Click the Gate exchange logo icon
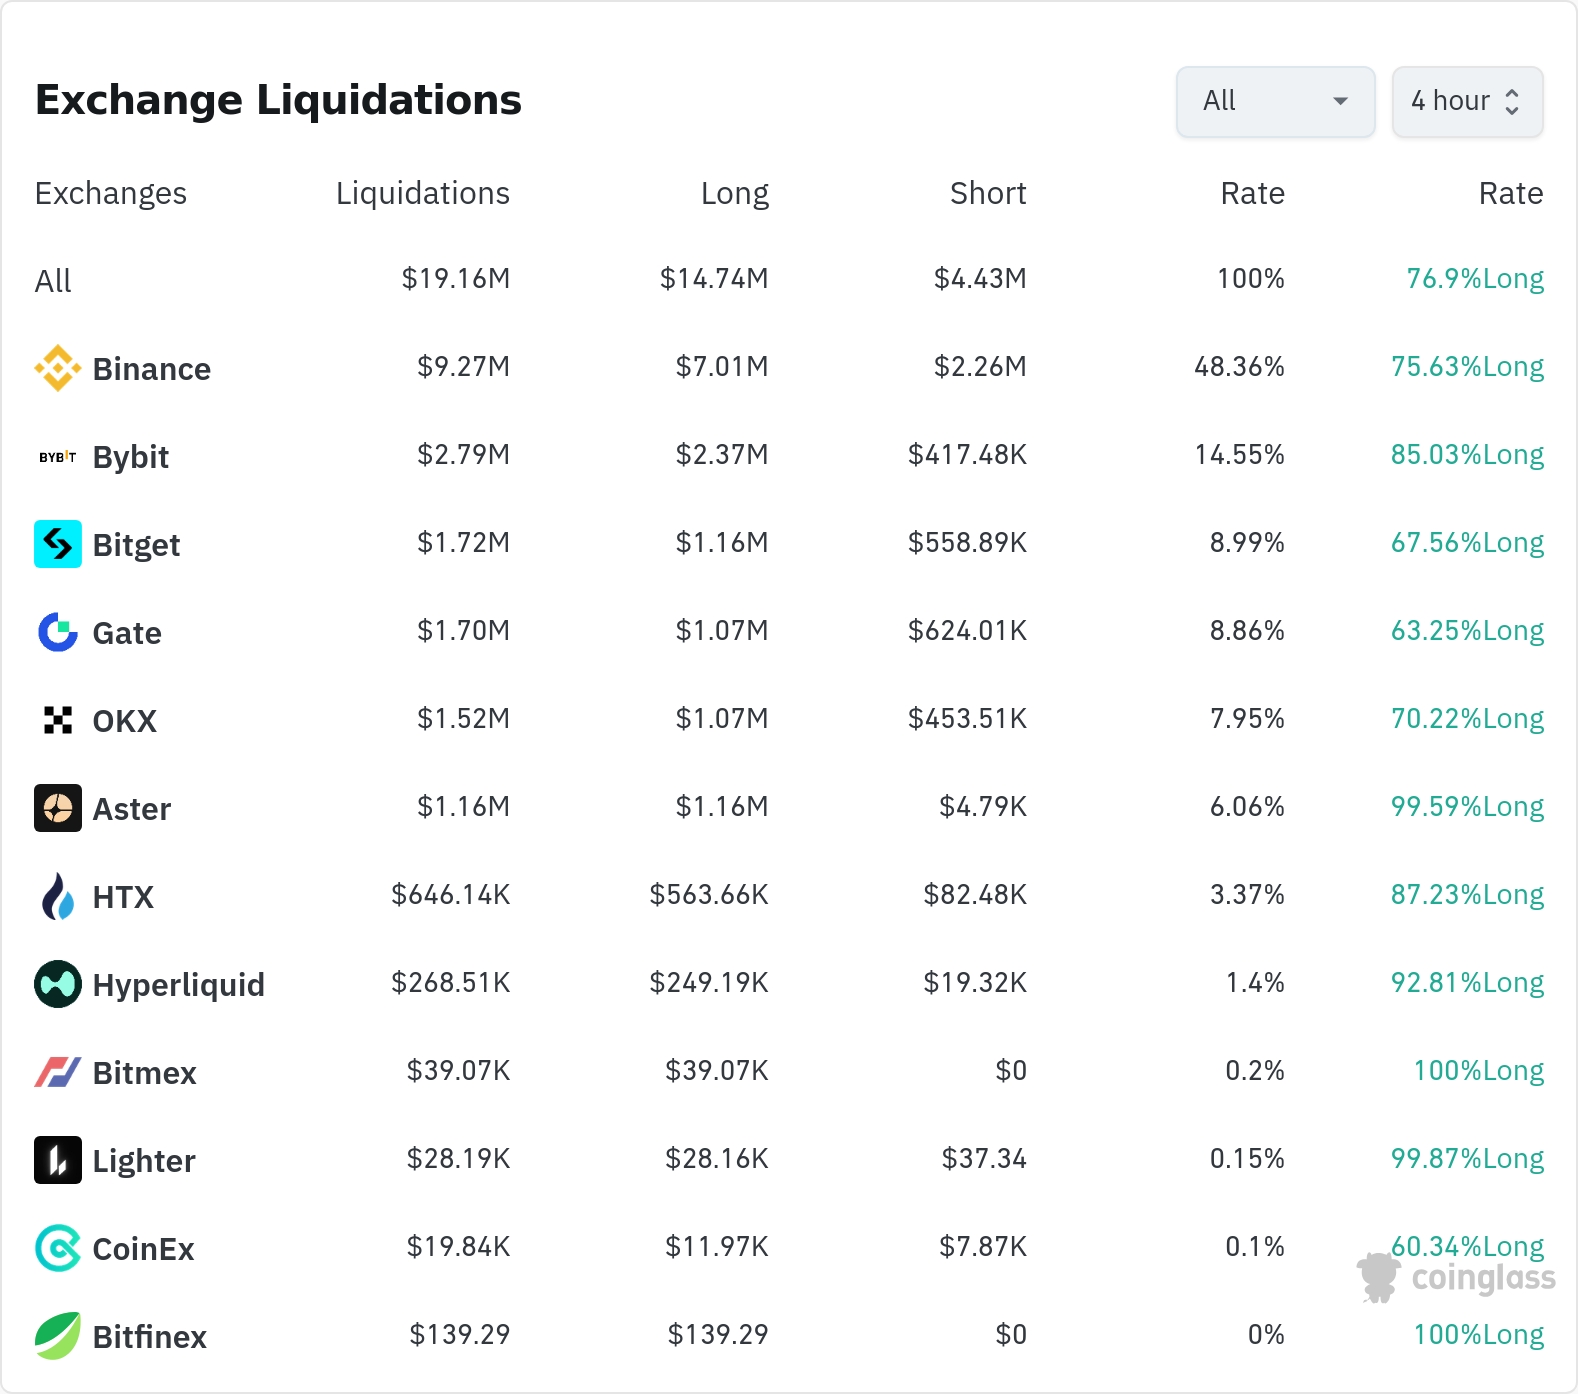The image size is (1578, 1394). [58, 632]
